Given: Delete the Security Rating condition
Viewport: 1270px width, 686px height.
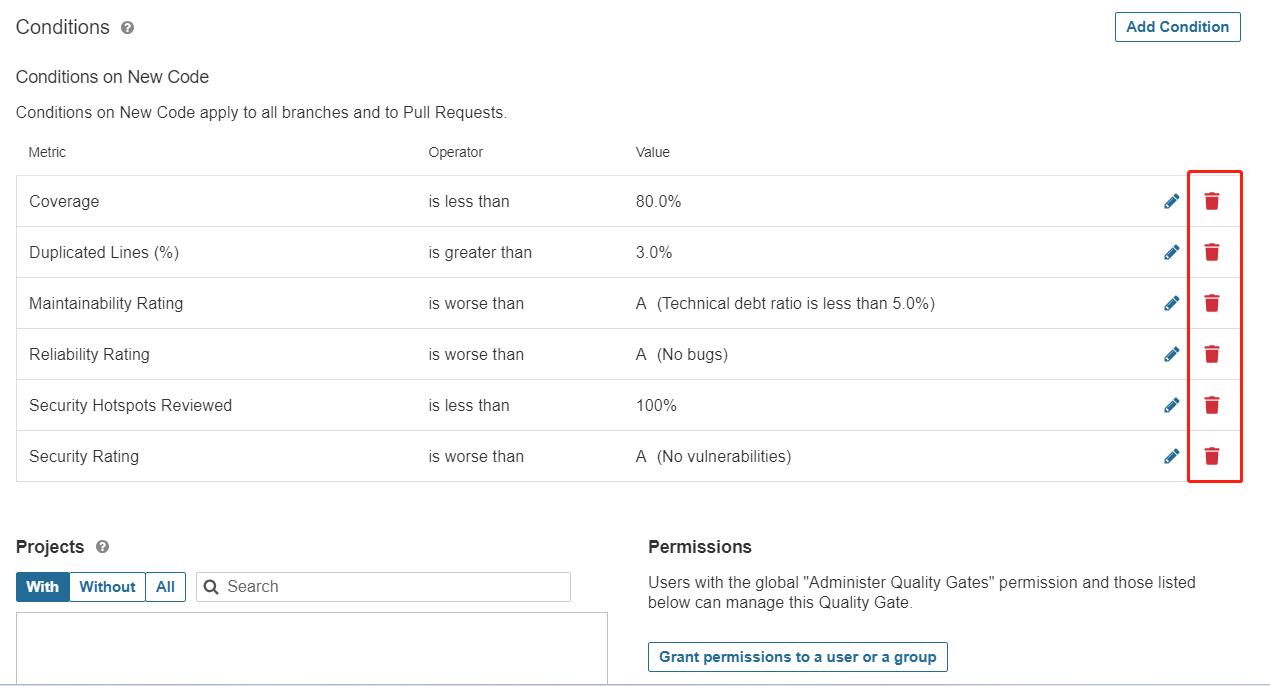Looking at the screenshot, I should click(x=1212, y=456).
